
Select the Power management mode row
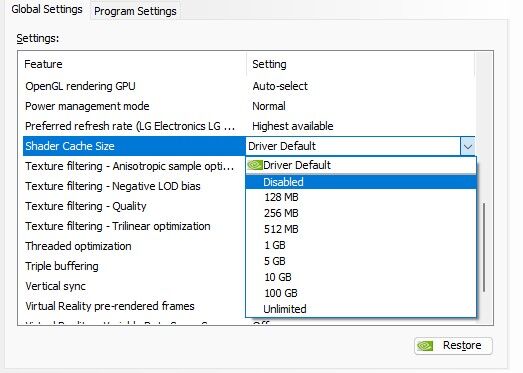click(x=249, y=106)
